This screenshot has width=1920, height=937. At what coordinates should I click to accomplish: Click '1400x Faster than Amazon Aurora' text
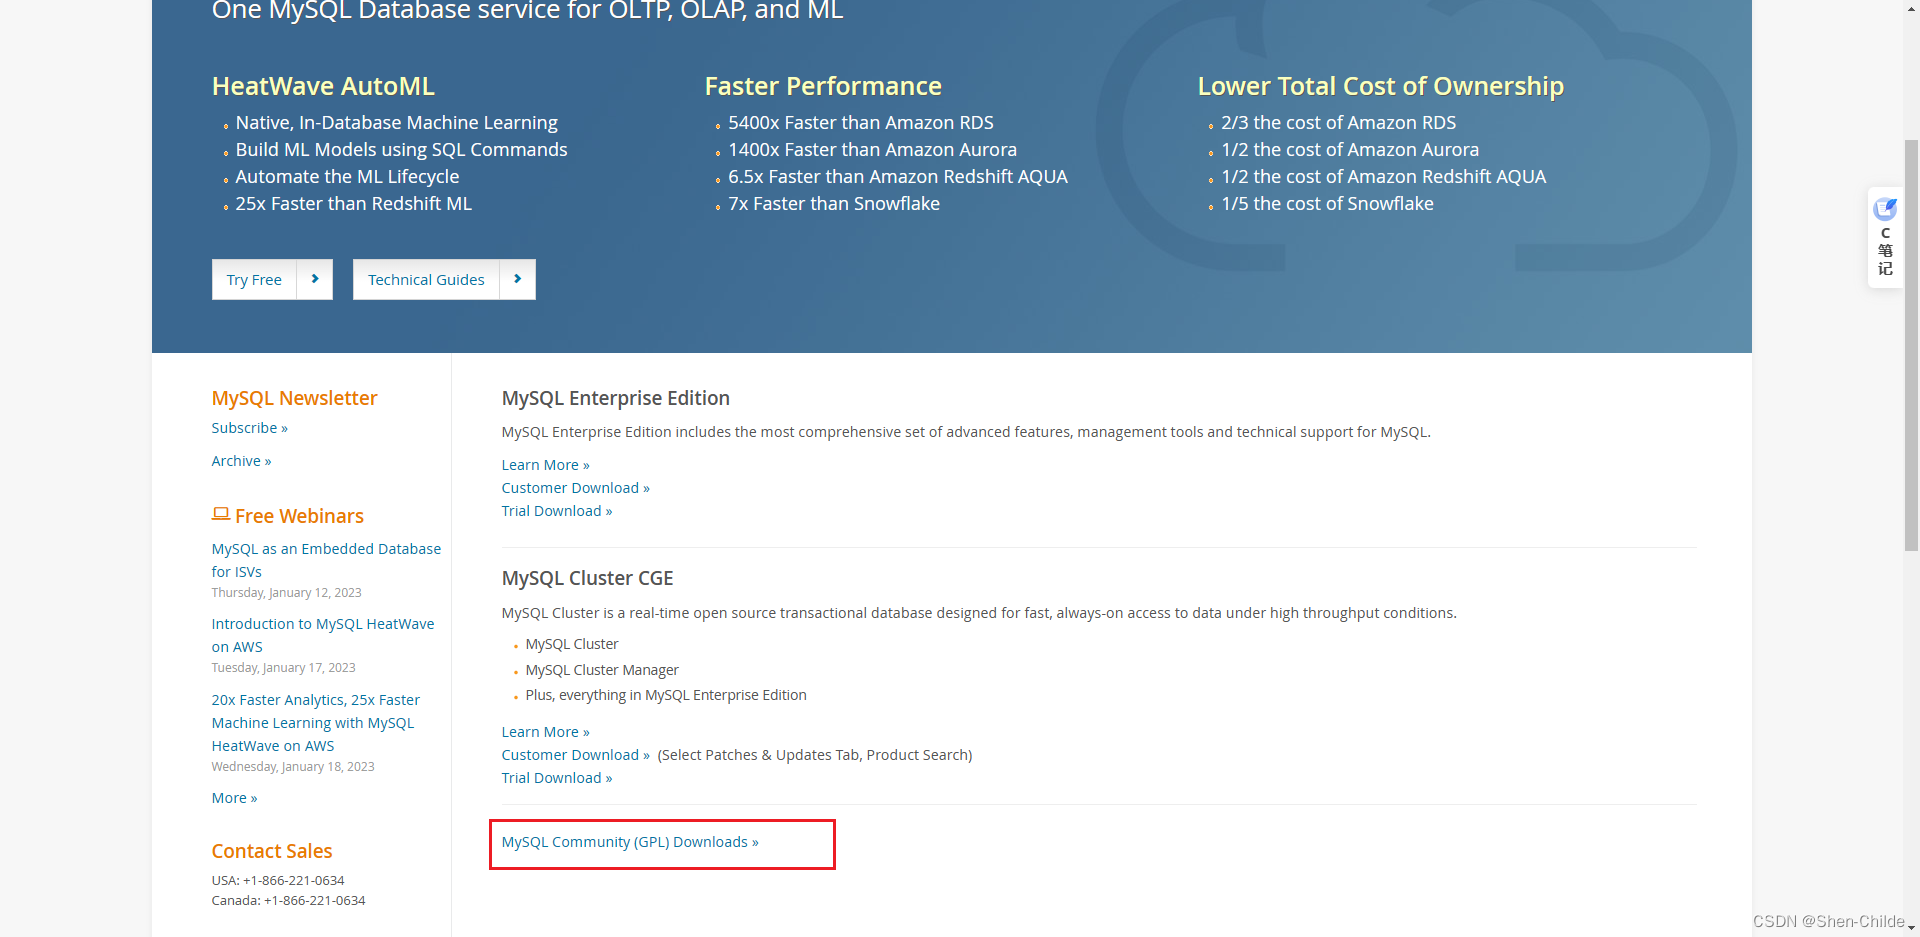[872, 149]
